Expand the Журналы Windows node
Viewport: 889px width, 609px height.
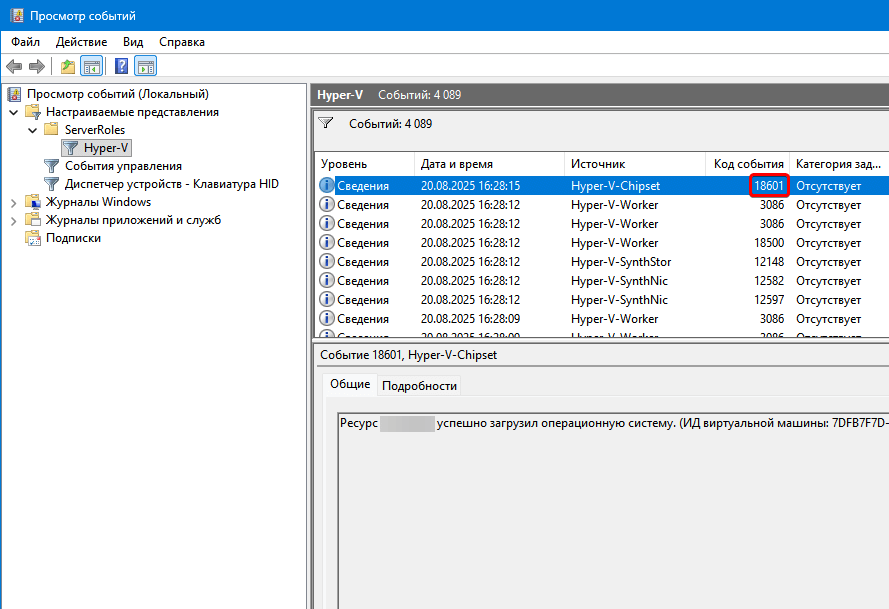point(14,202)
